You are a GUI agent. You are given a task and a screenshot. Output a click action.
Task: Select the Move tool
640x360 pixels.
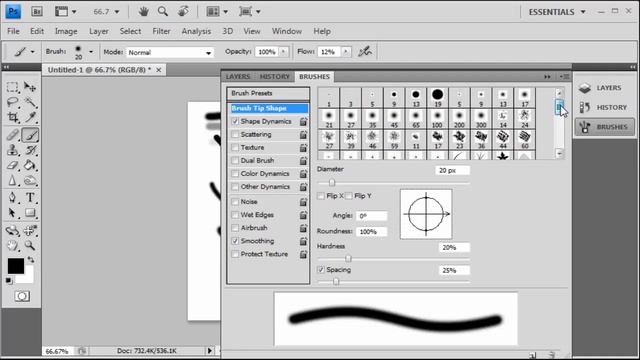(x=30, y=87)
